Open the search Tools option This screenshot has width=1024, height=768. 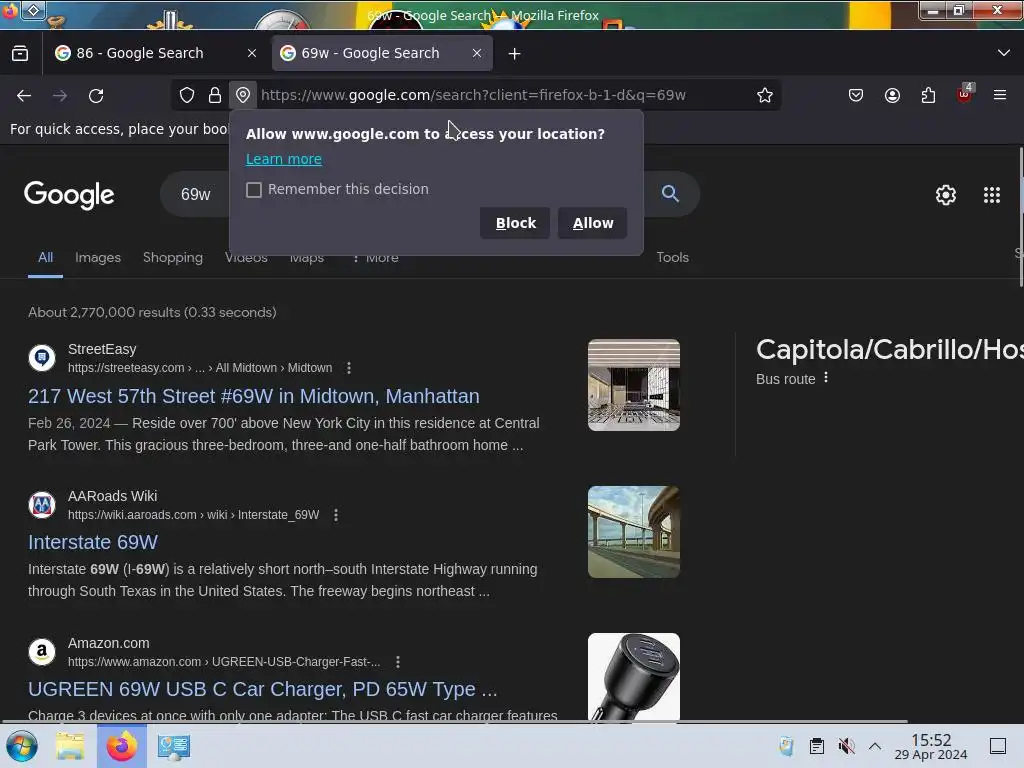coord(673,257)
